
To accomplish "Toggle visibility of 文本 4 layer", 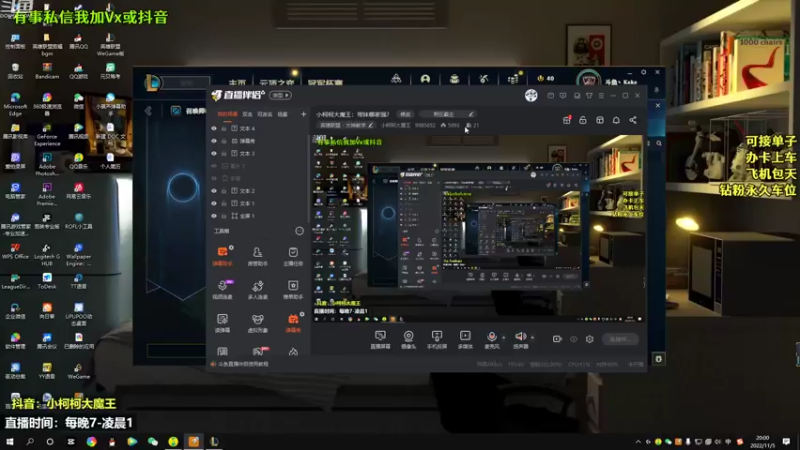I will click(214, 129).
